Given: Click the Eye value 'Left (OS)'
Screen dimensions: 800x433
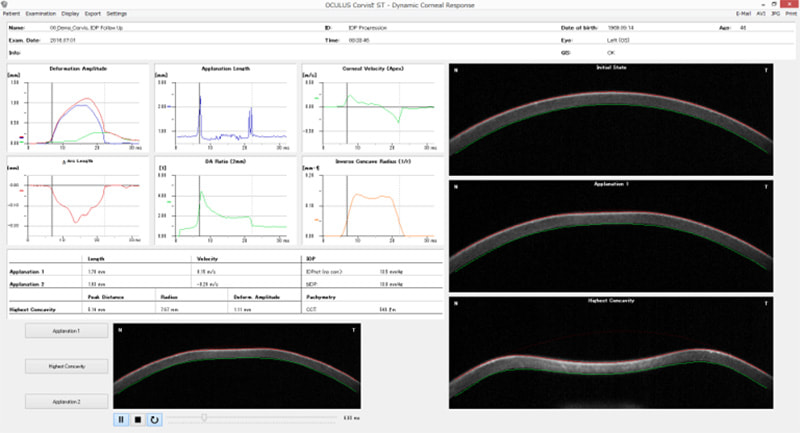Looking at the screenshot, I should [618, 40].
